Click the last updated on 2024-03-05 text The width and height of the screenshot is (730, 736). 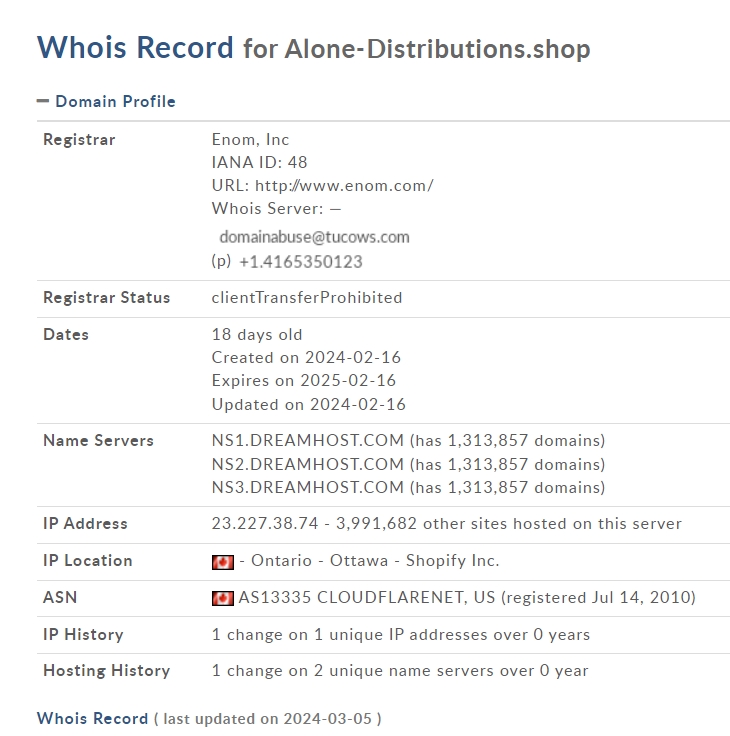tap(268, 719)
